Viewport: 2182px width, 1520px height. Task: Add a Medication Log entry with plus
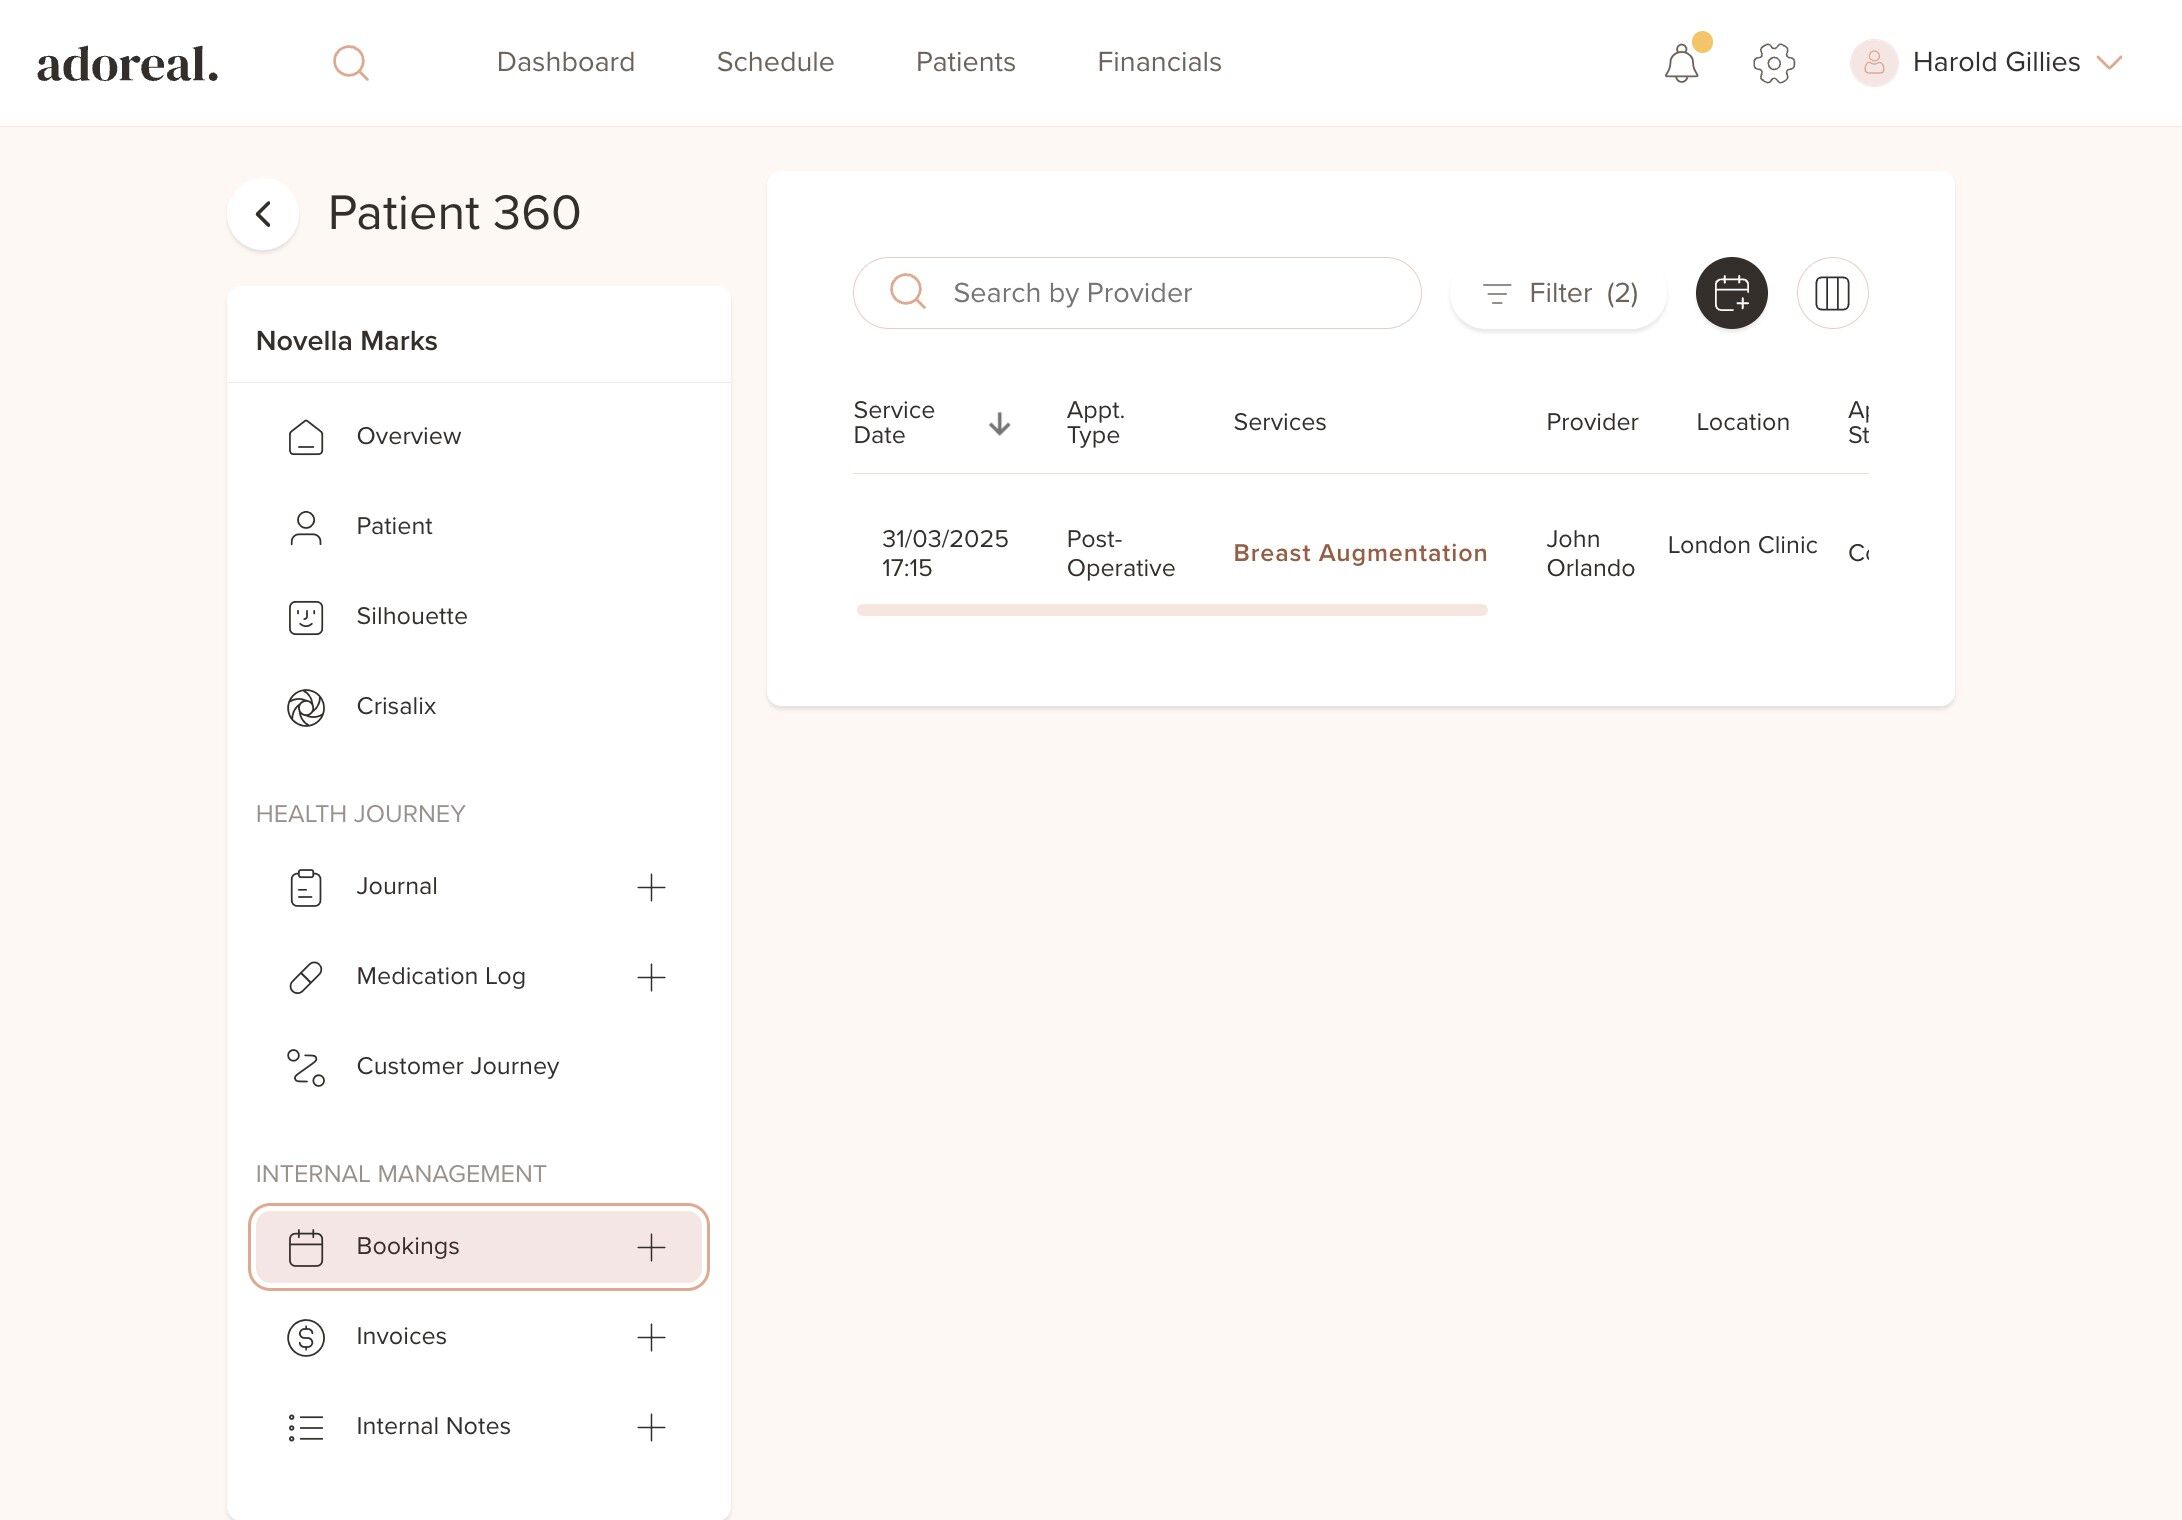pyautogui.click(x=651, y=977)
